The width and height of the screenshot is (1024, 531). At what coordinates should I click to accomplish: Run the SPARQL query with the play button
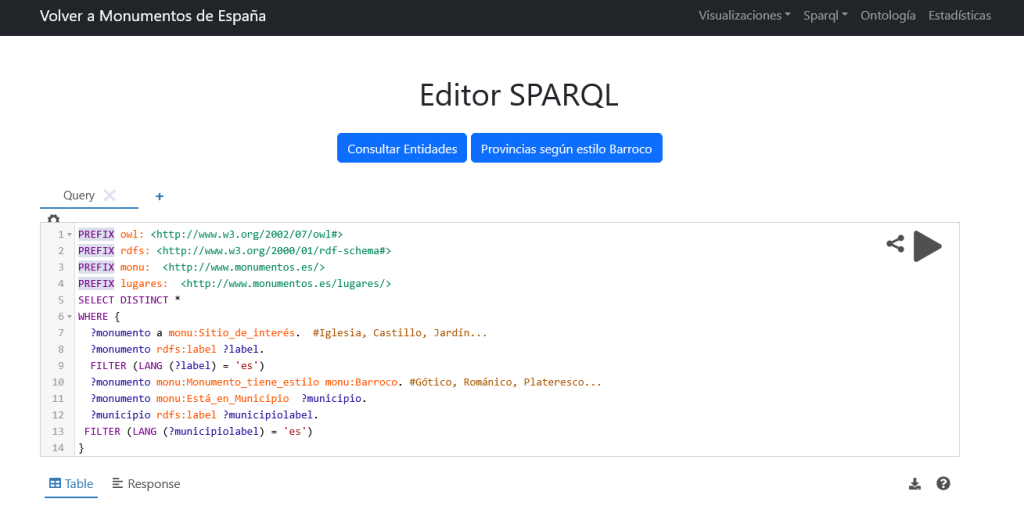coord(927,246)
